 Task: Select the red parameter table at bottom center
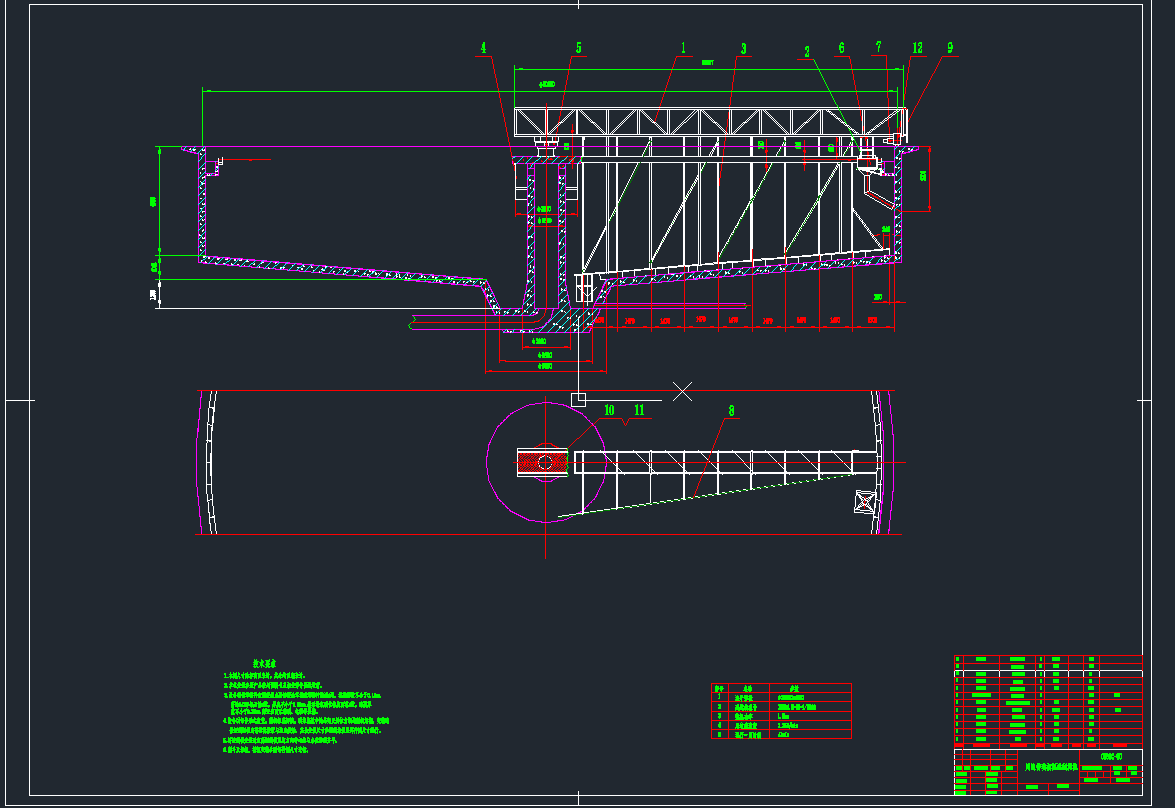781,711
